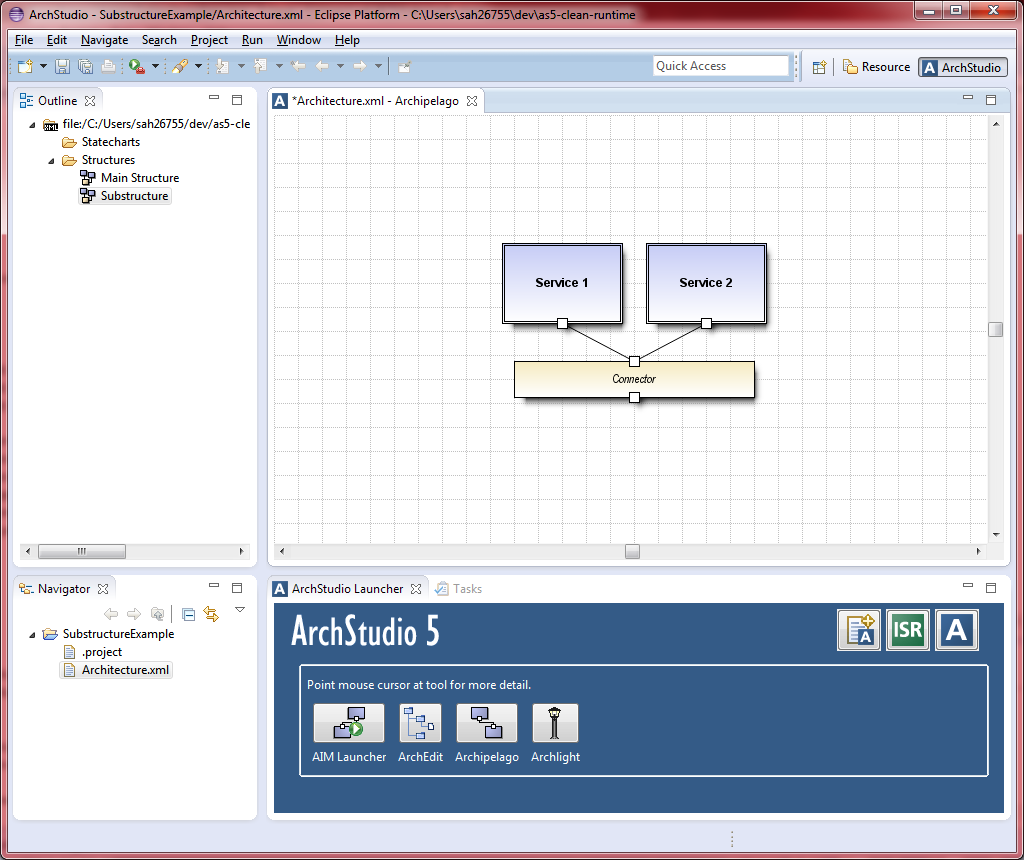Toggle Link with Editor in Navigator
The image size is (1024, 860).
click(211, 614)
